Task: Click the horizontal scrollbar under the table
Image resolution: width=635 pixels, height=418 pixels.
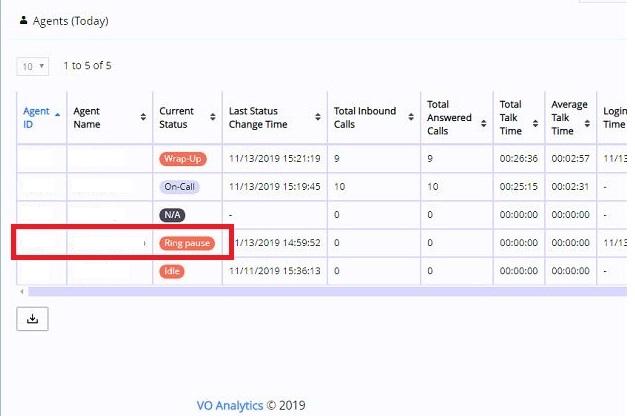Action: pos(320,291)
